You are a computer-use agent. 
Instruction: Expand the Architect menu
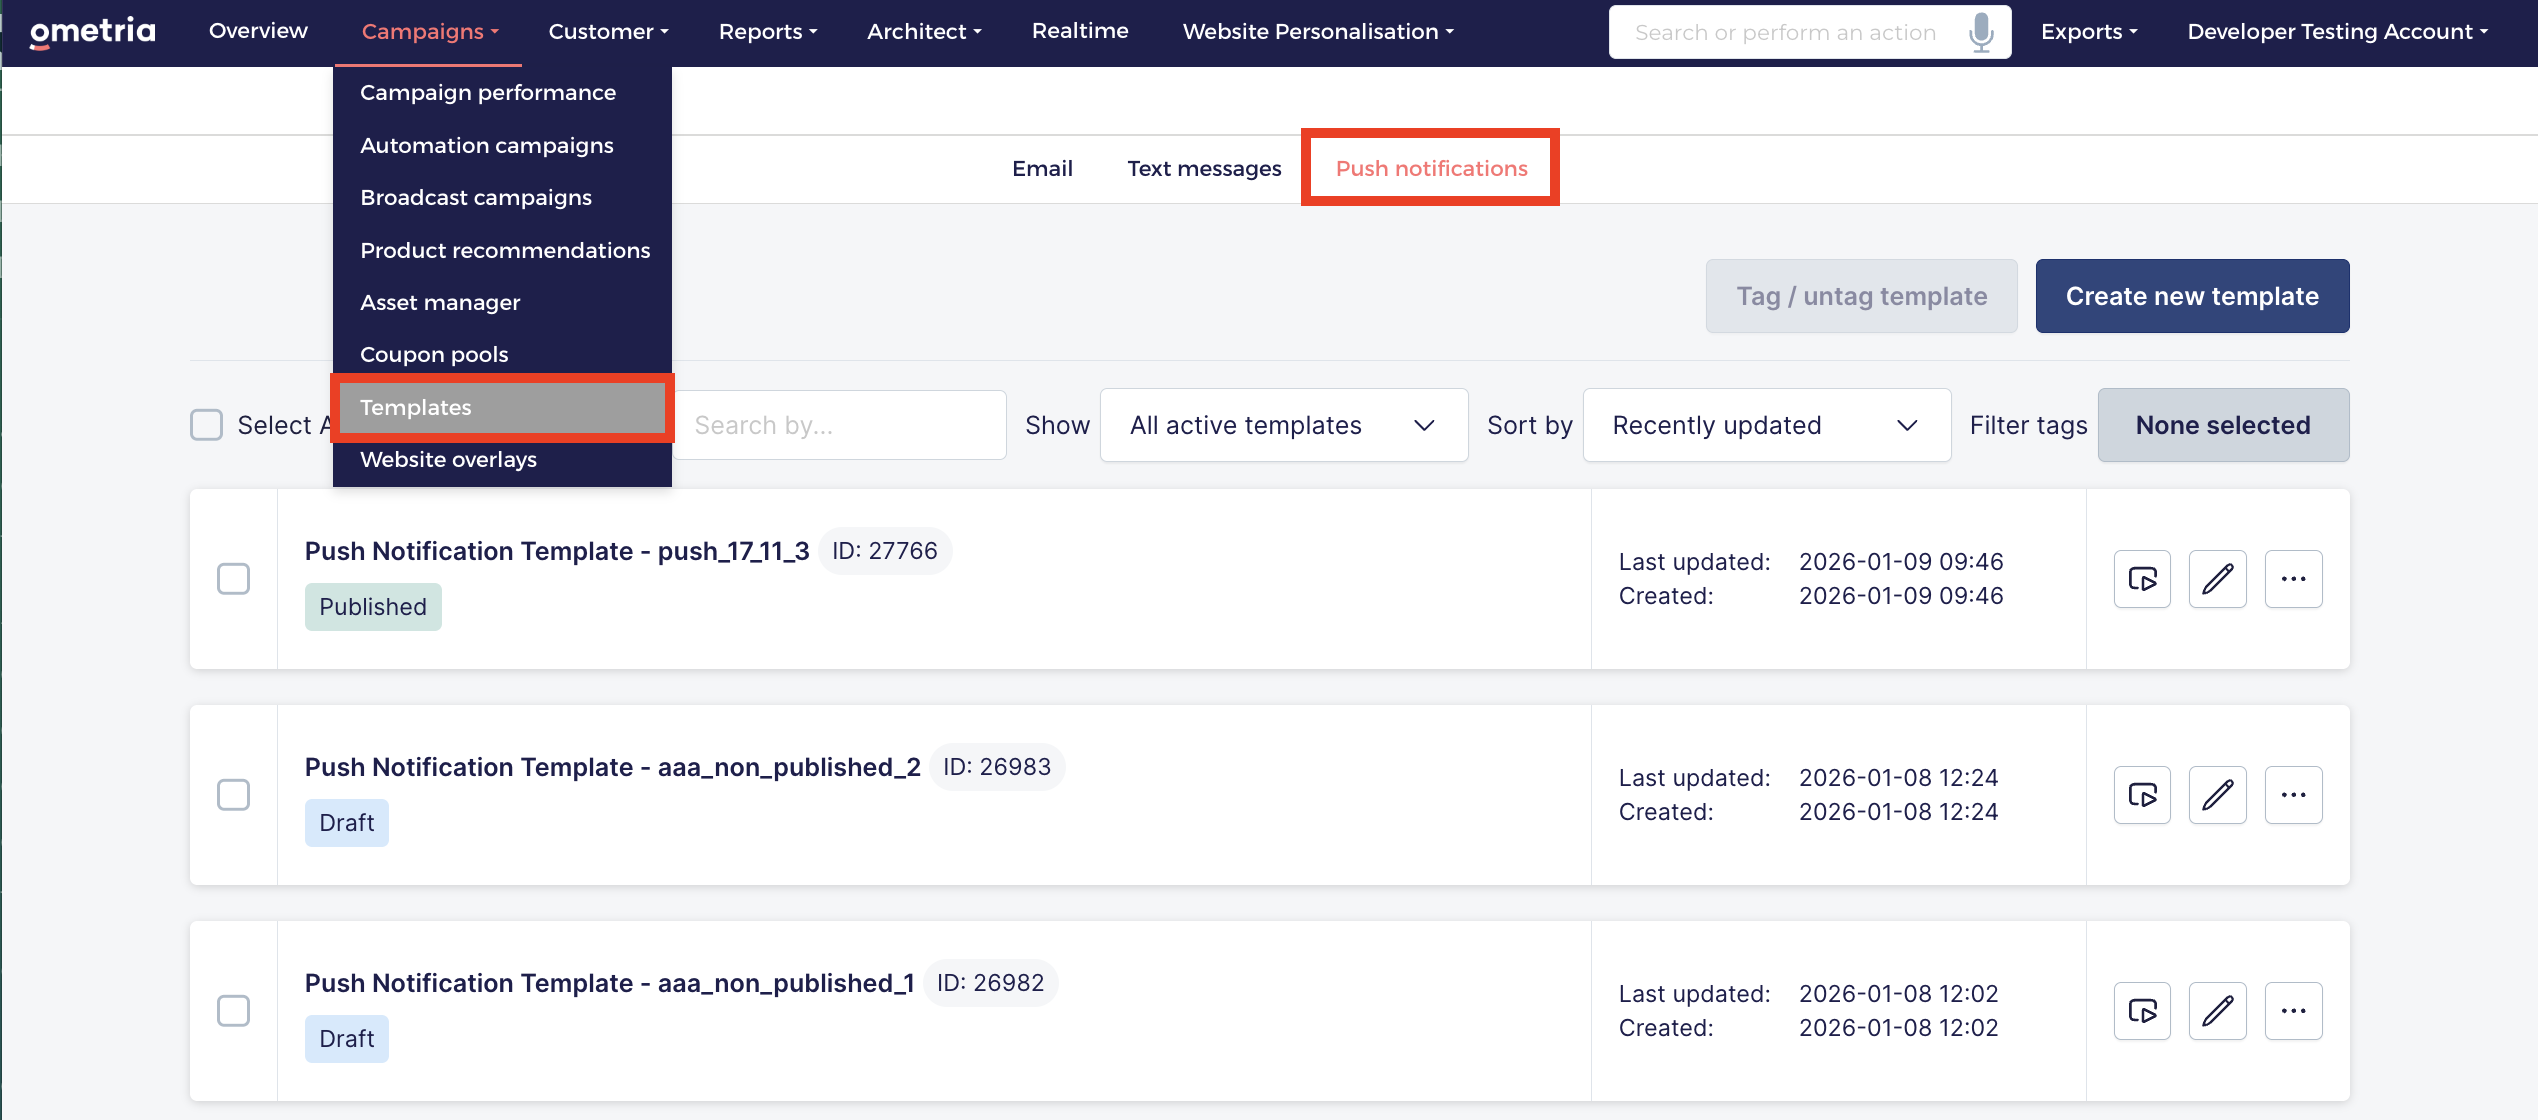tap(924, 32)
